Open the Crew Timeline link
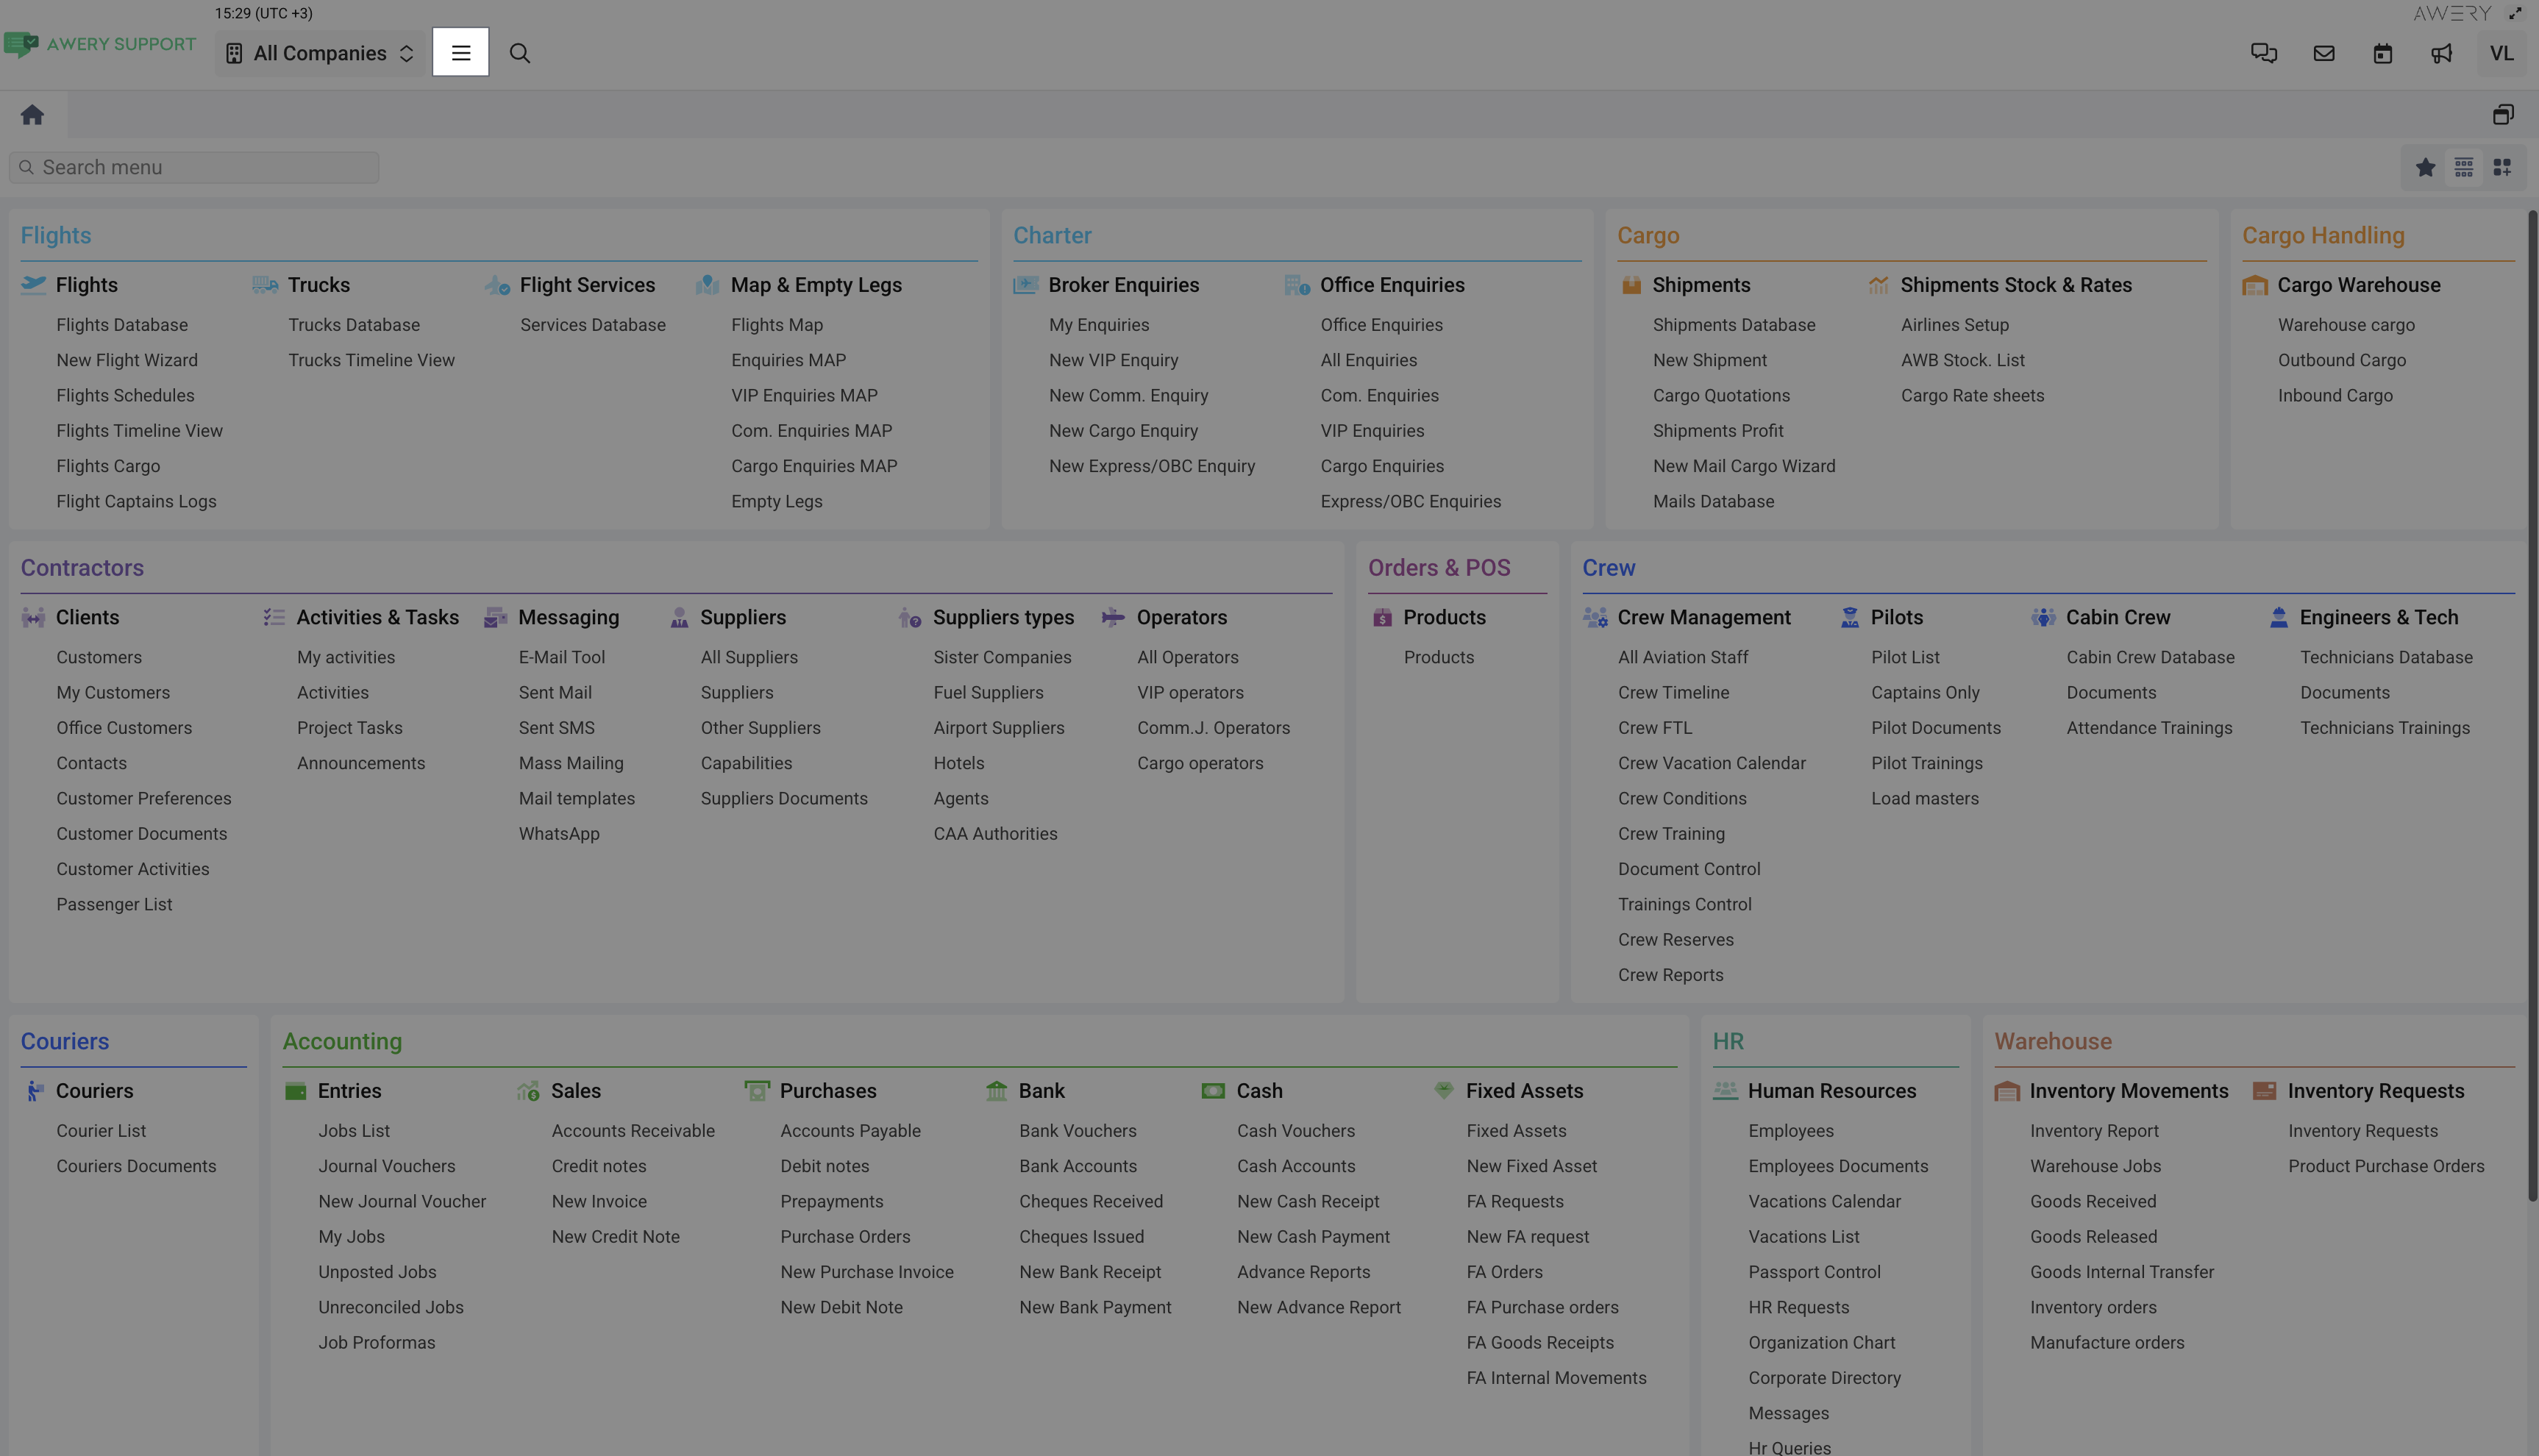The height and width of the screenshot is (1456, 2539). click(1673, 692)
